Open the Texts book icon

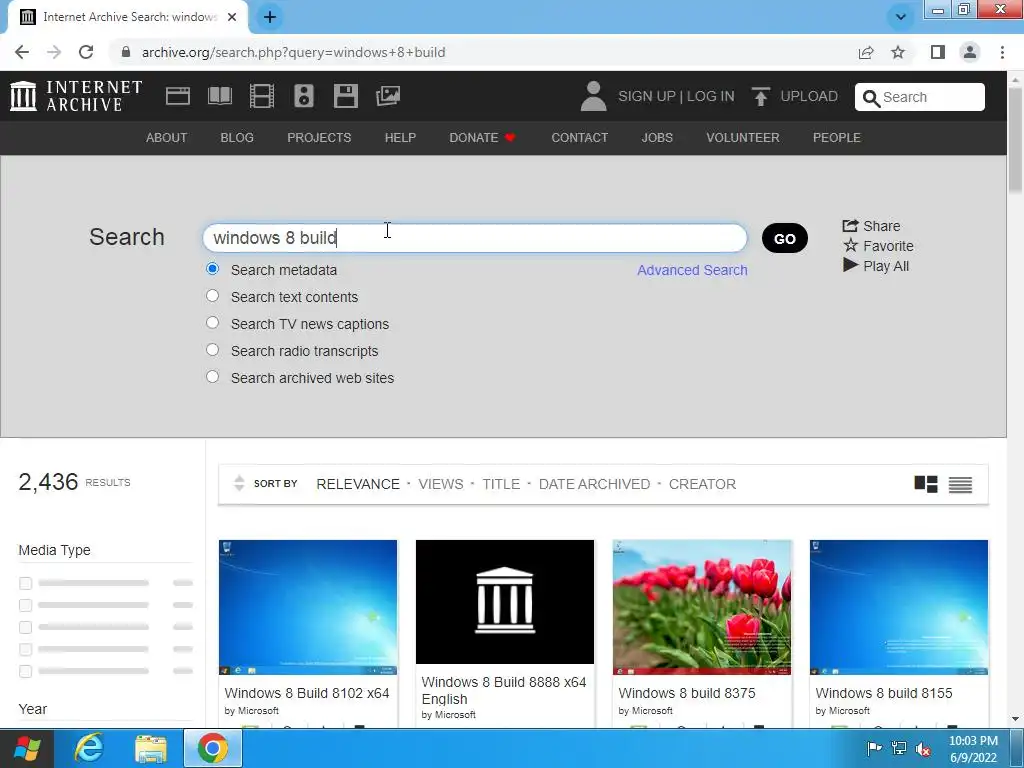219,96
